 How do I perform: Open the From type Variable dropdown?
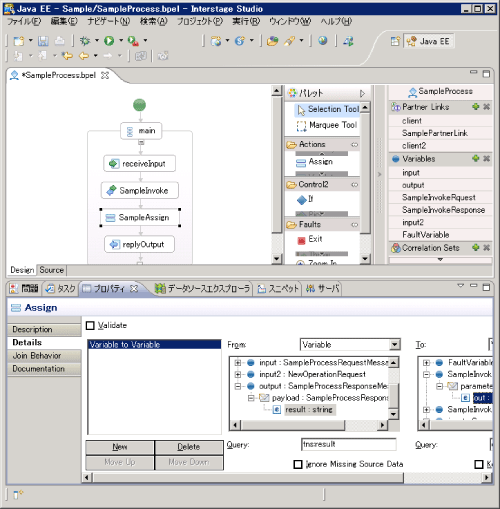[395, 344]
